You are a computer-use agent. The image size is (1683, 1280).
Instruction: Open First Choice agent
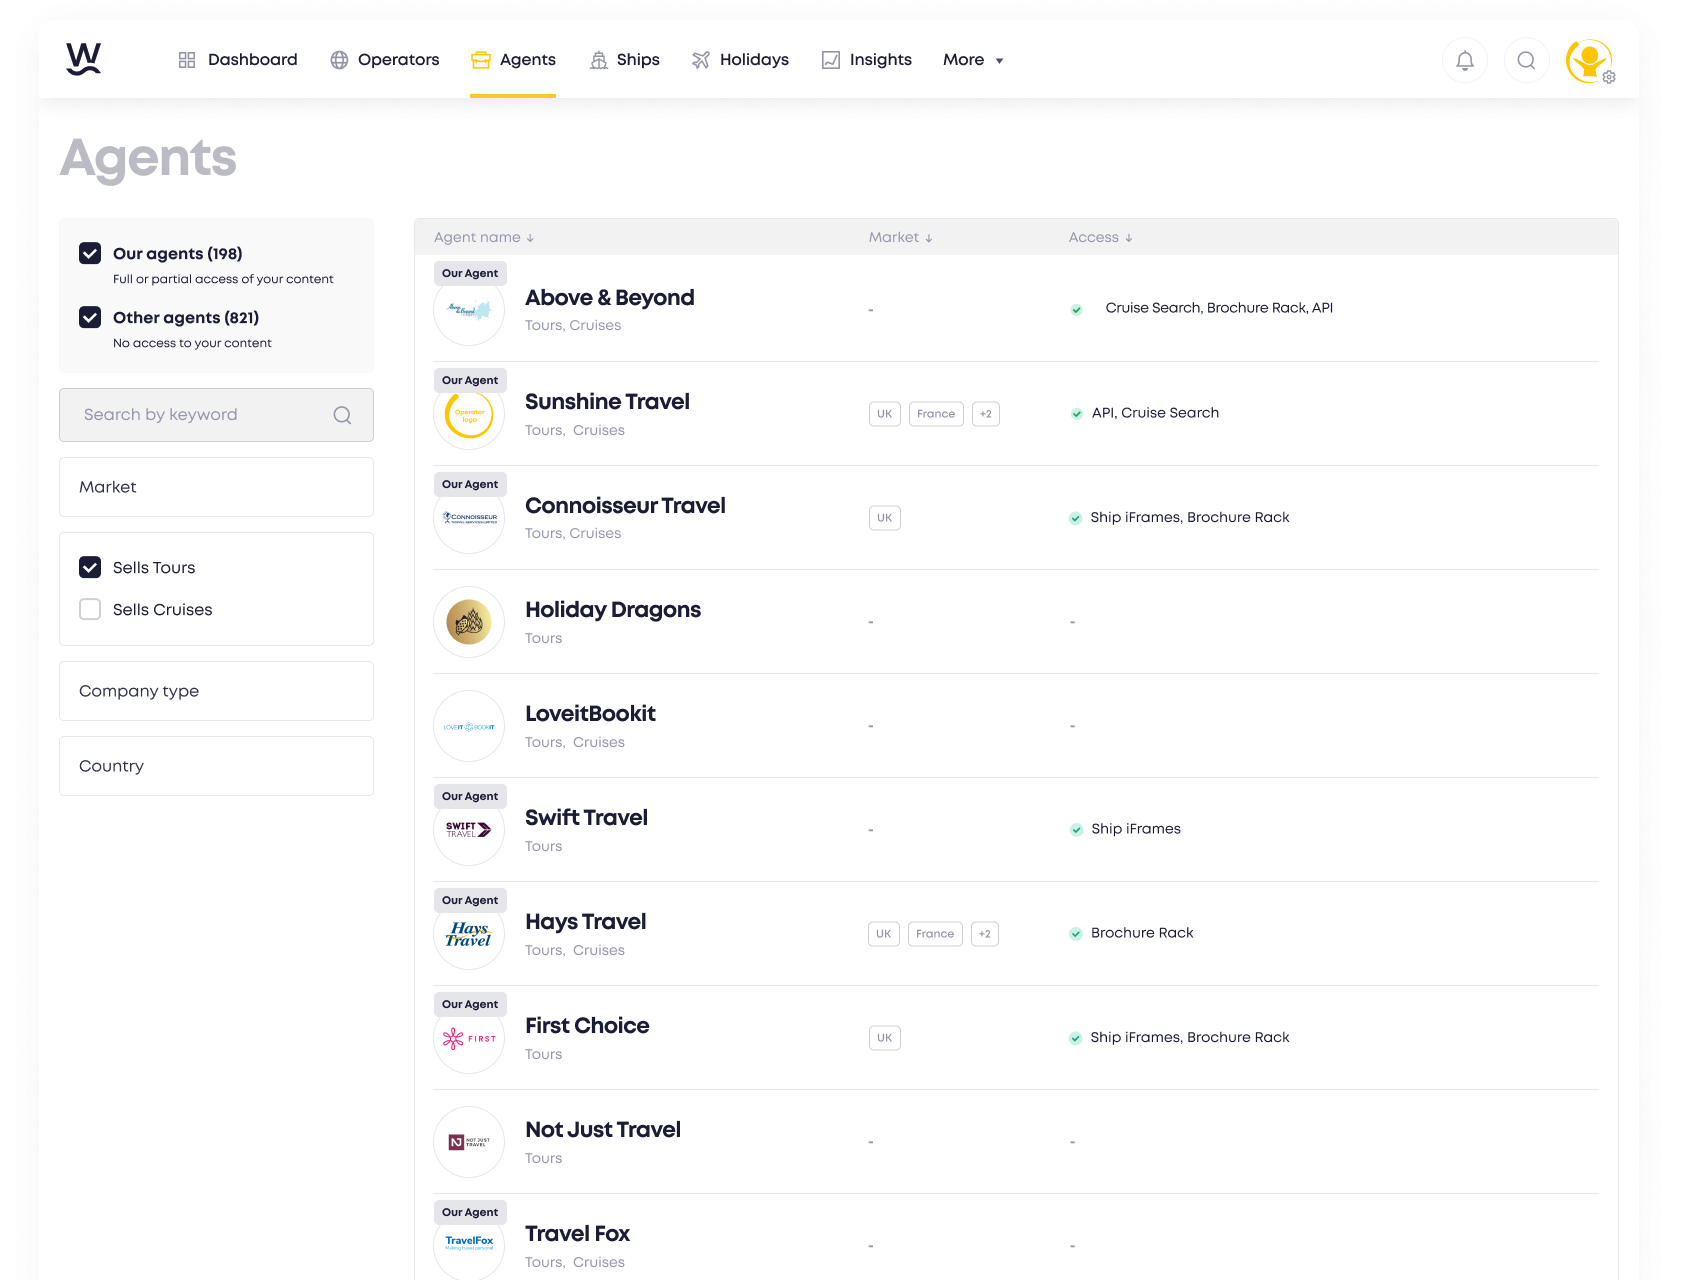(587, 1026)
